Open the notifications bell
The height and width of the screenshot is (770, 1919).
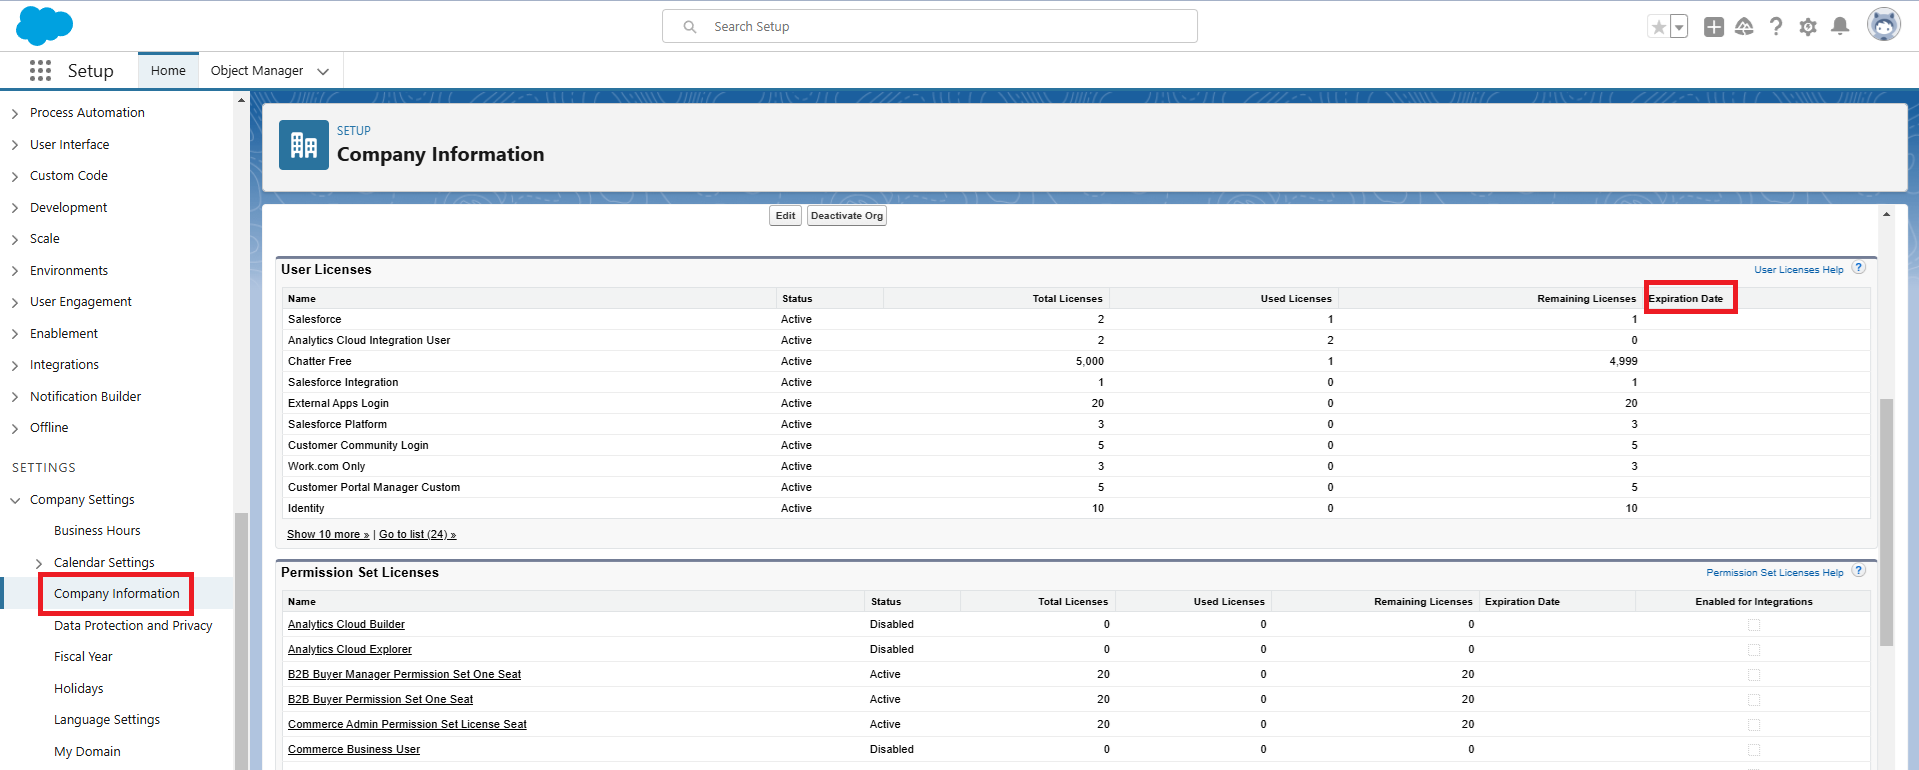[1840, 27]
